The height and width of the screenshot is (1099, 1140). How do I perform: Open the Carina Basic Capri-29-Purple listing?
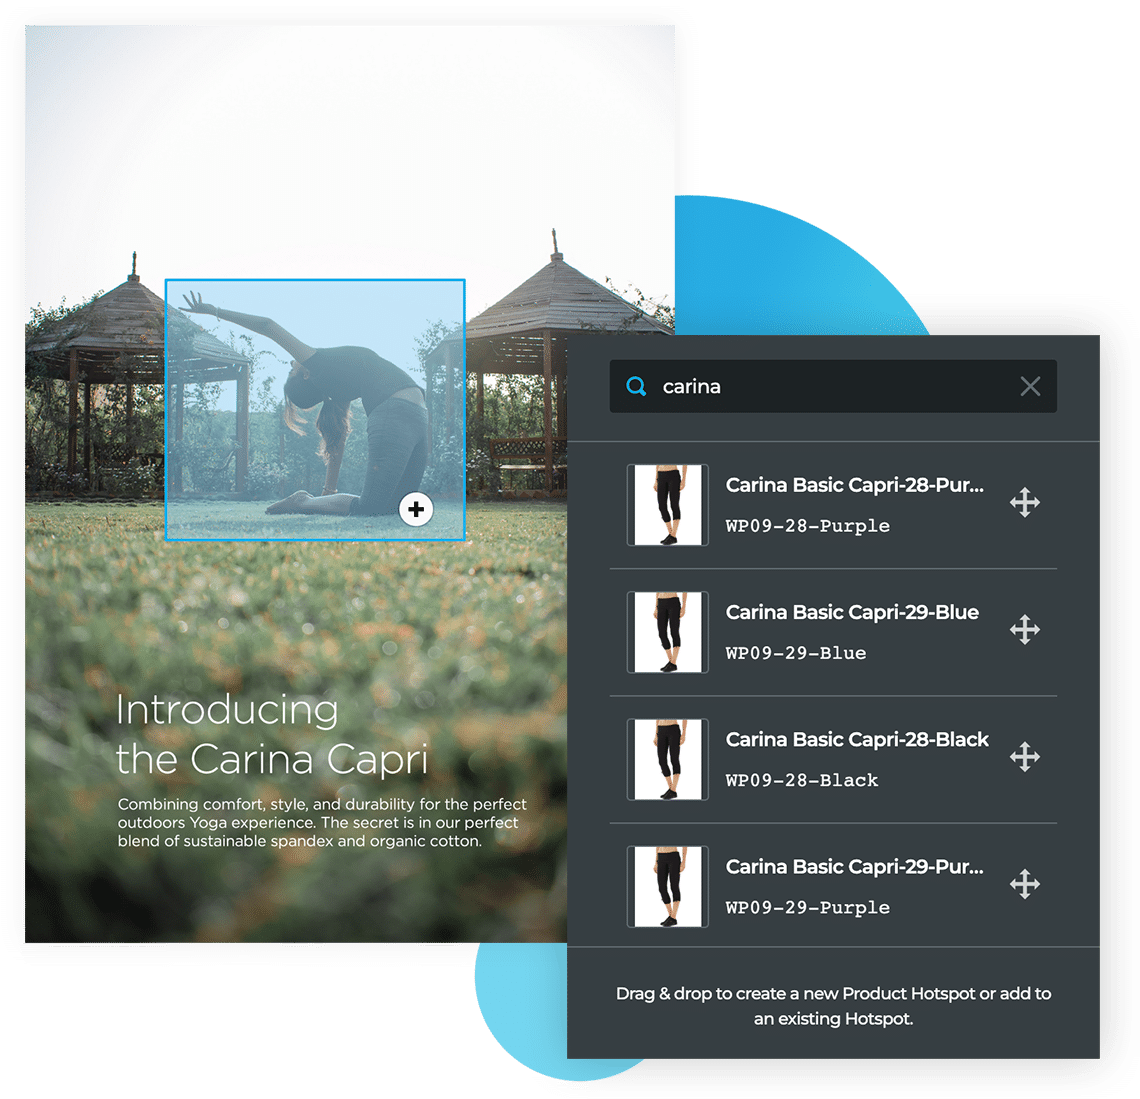[x=856, y=866]
